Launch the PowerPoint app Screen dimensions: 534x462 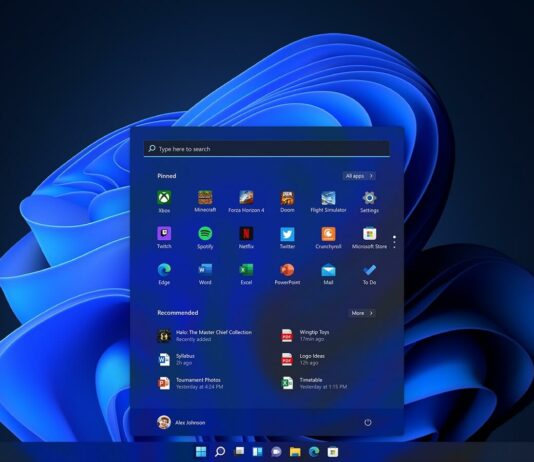click(x=287, y=274)
